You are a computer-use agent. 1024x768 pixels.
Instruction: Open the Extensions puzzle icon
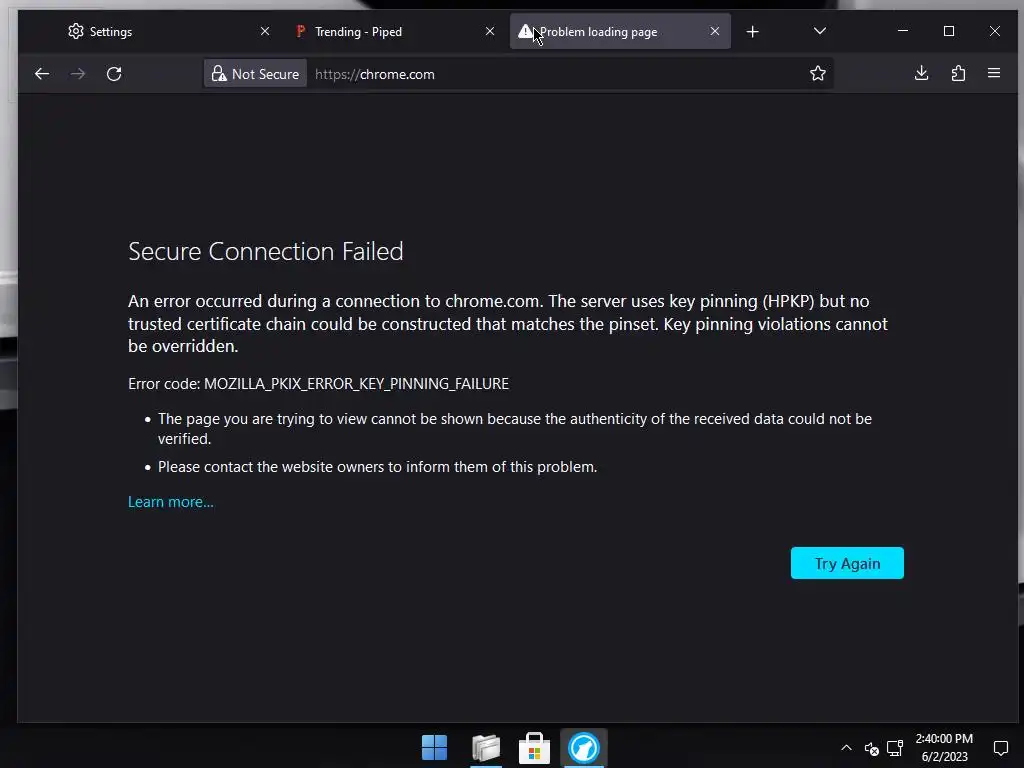click(x=958, y=74)
